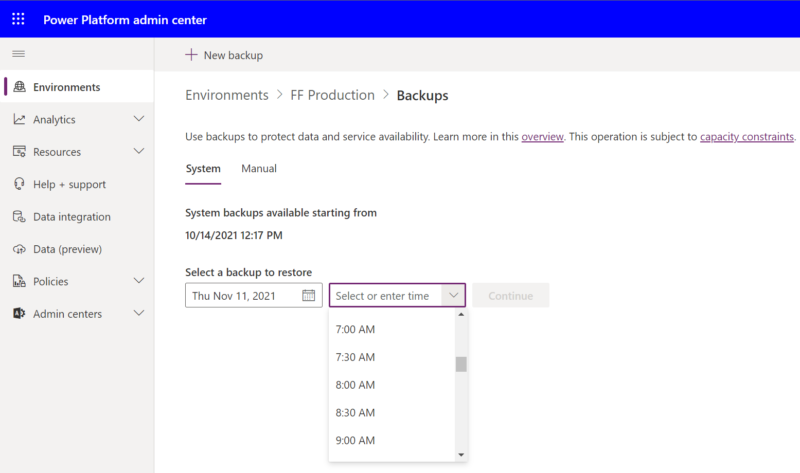
Task: Open the overview link
Action: point(542,137)
